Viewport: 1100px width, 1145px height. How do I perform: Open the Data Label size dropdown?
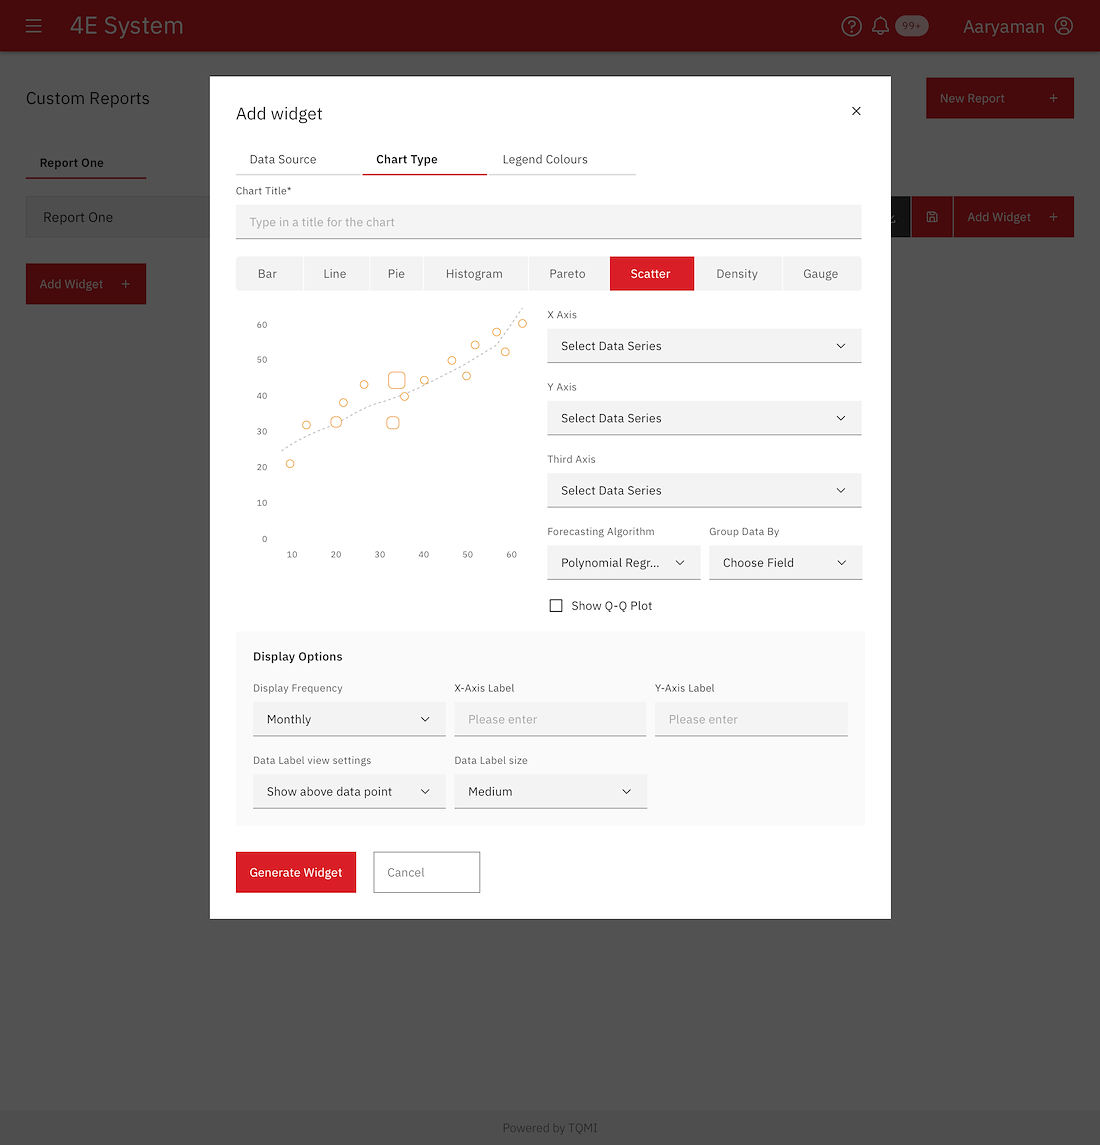pos(550,792)
